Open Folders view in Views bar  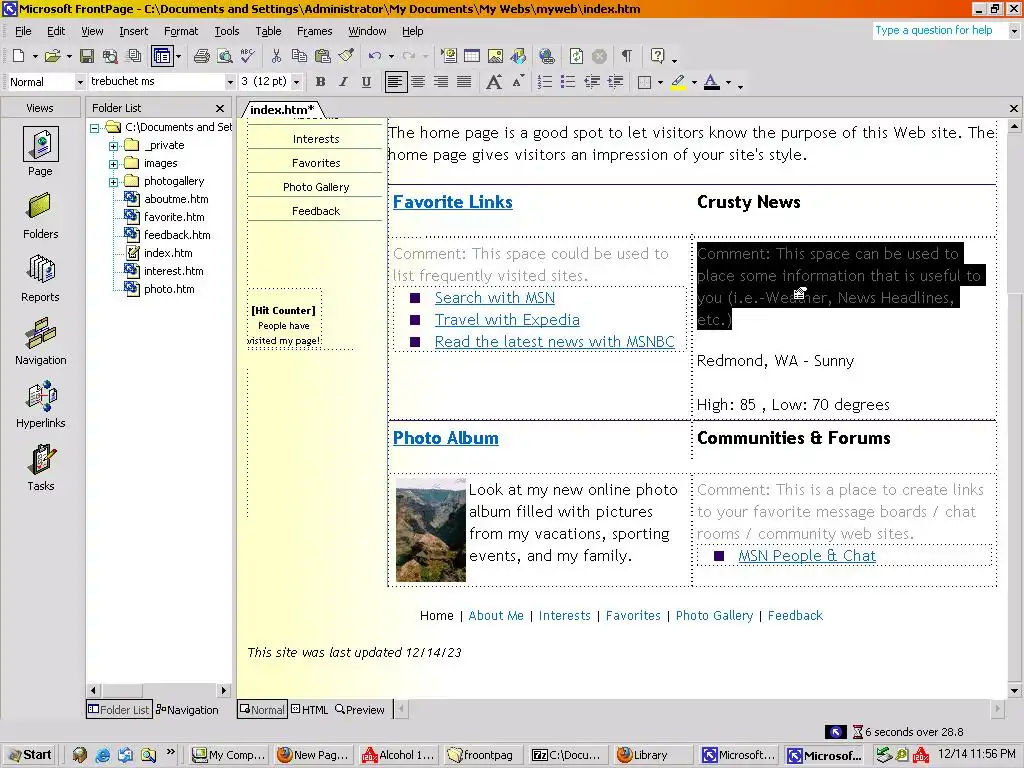(40, 216)
